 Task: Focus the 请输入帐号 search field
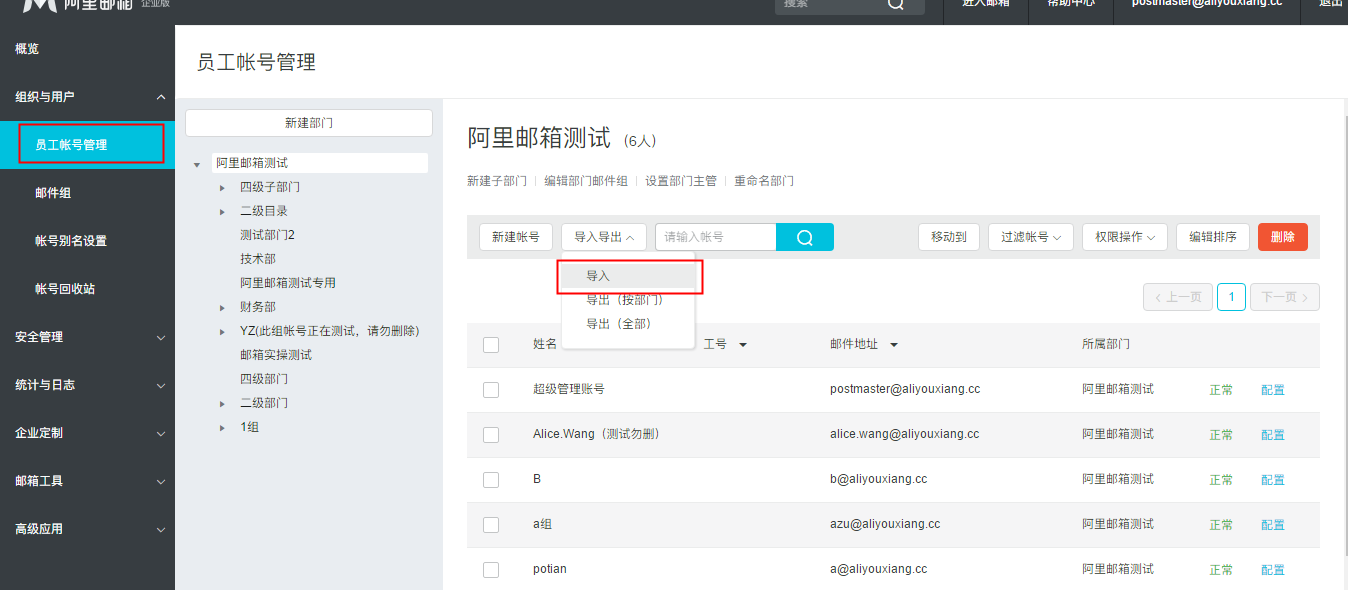716,237
